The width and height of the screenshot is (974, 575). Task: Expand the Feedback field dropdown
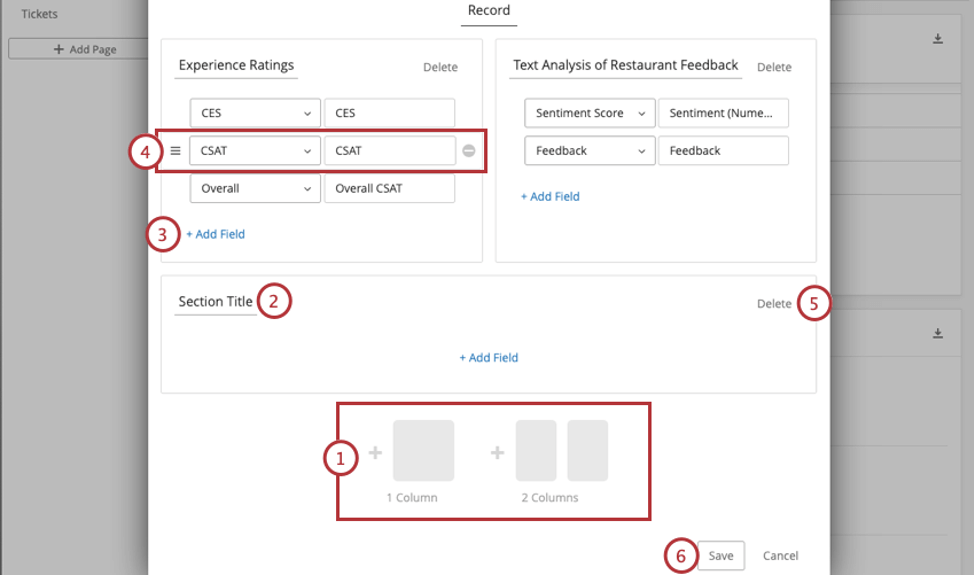(x=589, y=151)
